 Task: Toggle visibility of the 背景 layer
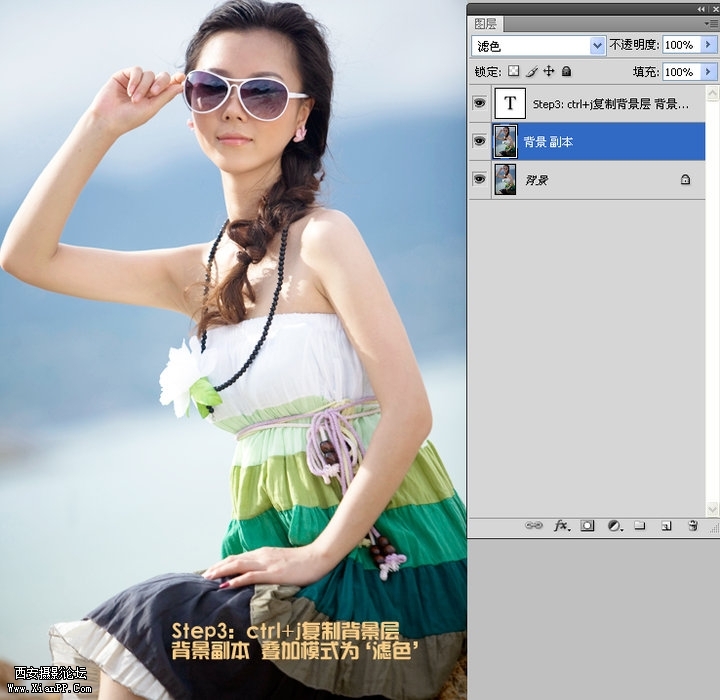(480, 179)
